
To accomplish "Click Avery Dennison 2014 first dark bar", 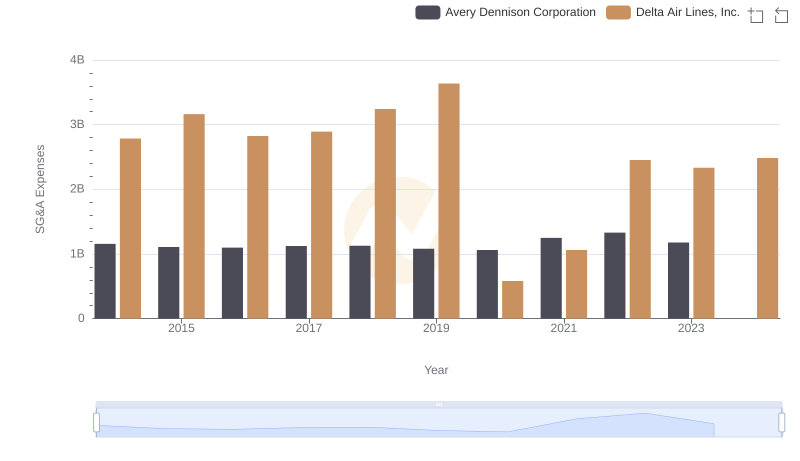I will (105, 281).
